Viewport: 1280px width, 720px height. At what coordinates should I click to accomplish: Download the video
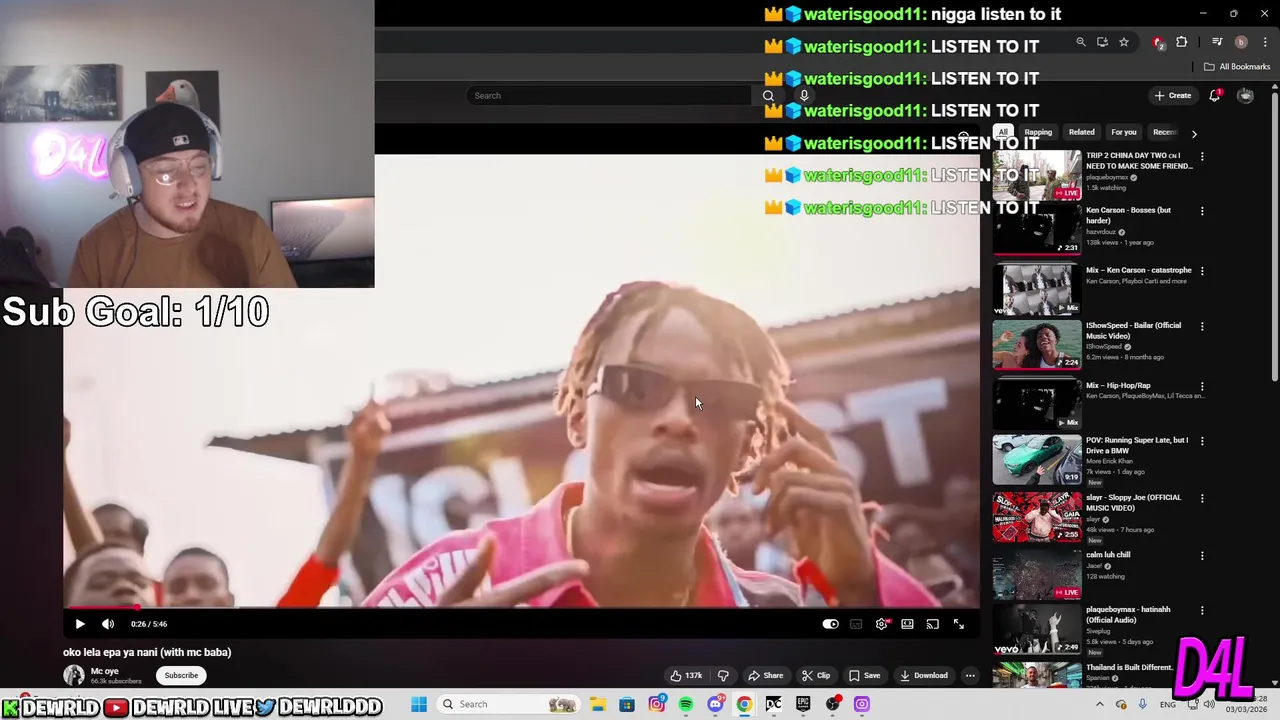[923, 675]
